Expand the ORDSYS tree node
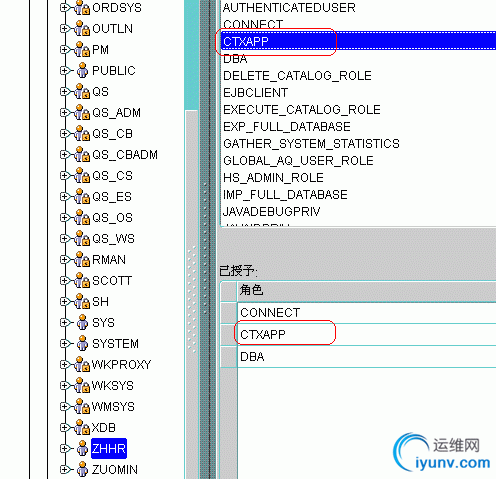The width and height of the screenshot is (496, 479). [64, 8]
